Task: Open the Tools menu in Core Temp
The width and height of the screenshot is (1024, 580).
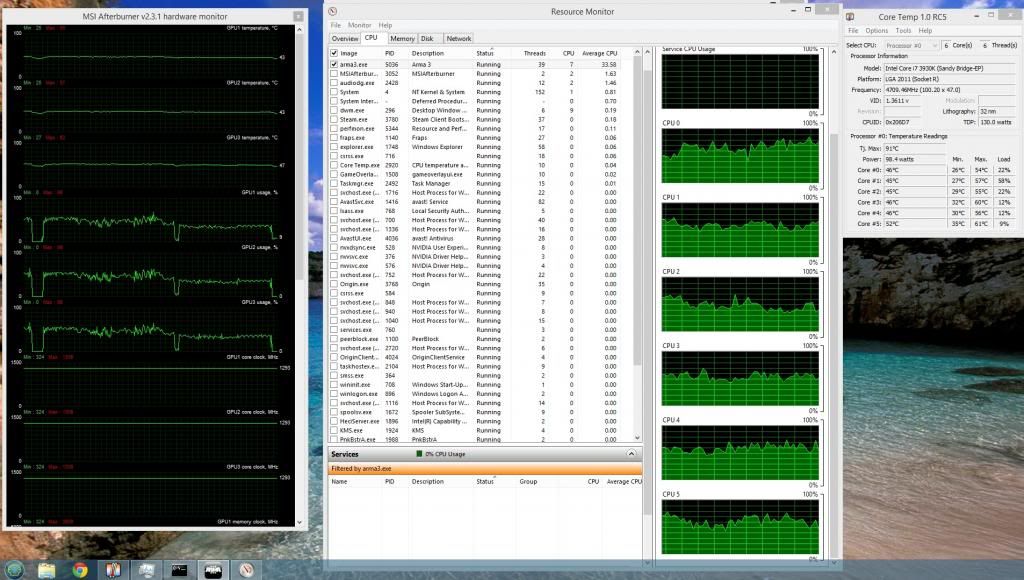Action: pyautogui.click(x=903, y=31)
